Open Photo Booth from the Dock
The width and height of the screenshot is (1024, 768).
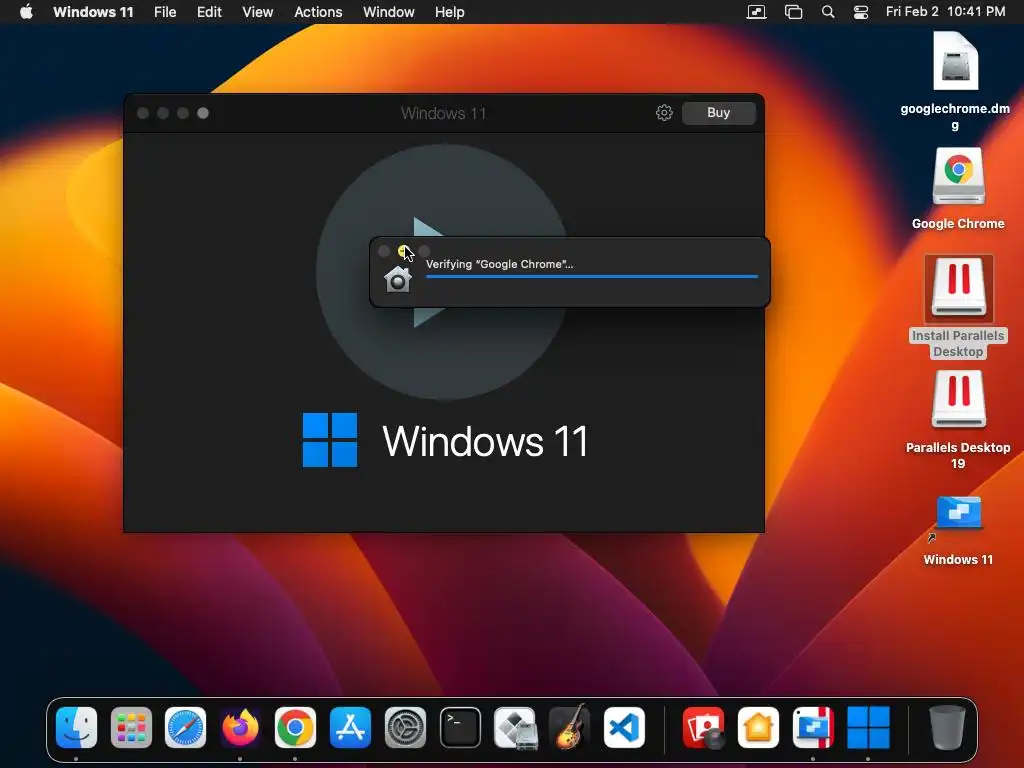pyautogui.click(x=703, y=728)
